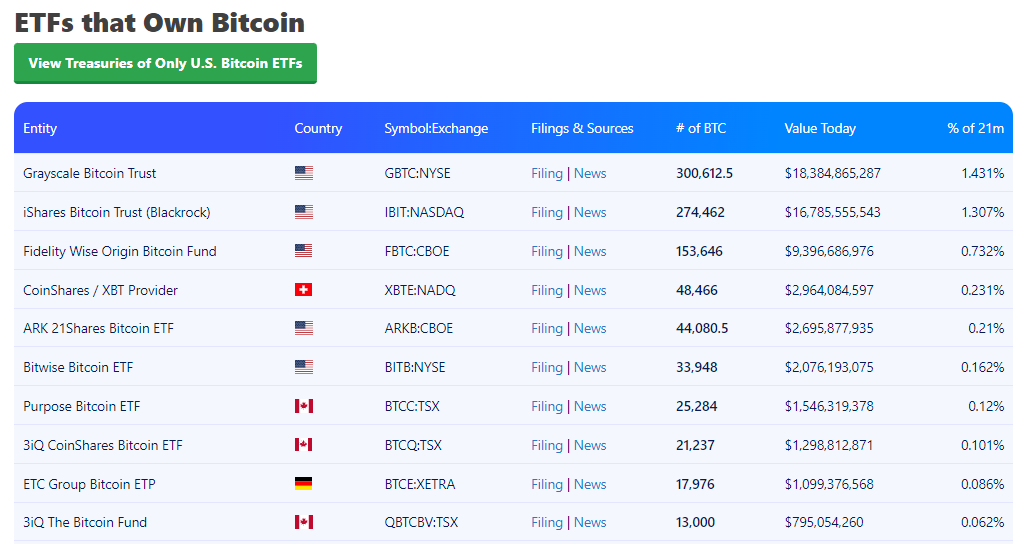
Task: Click the US flag for Grayscale Bitcoin Trust
Action: pyautogui.click(x=303, y=173)
